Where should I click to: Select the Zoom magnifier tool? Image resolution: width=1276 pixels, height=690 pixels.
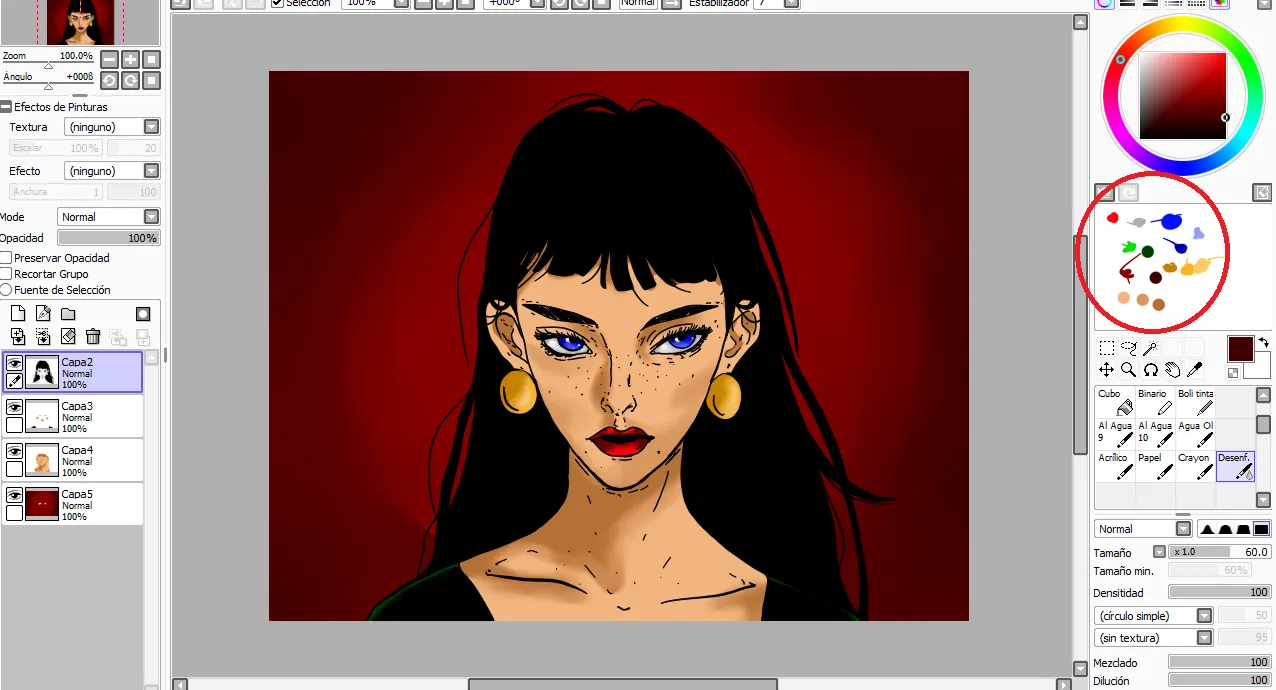(1129, 370)
